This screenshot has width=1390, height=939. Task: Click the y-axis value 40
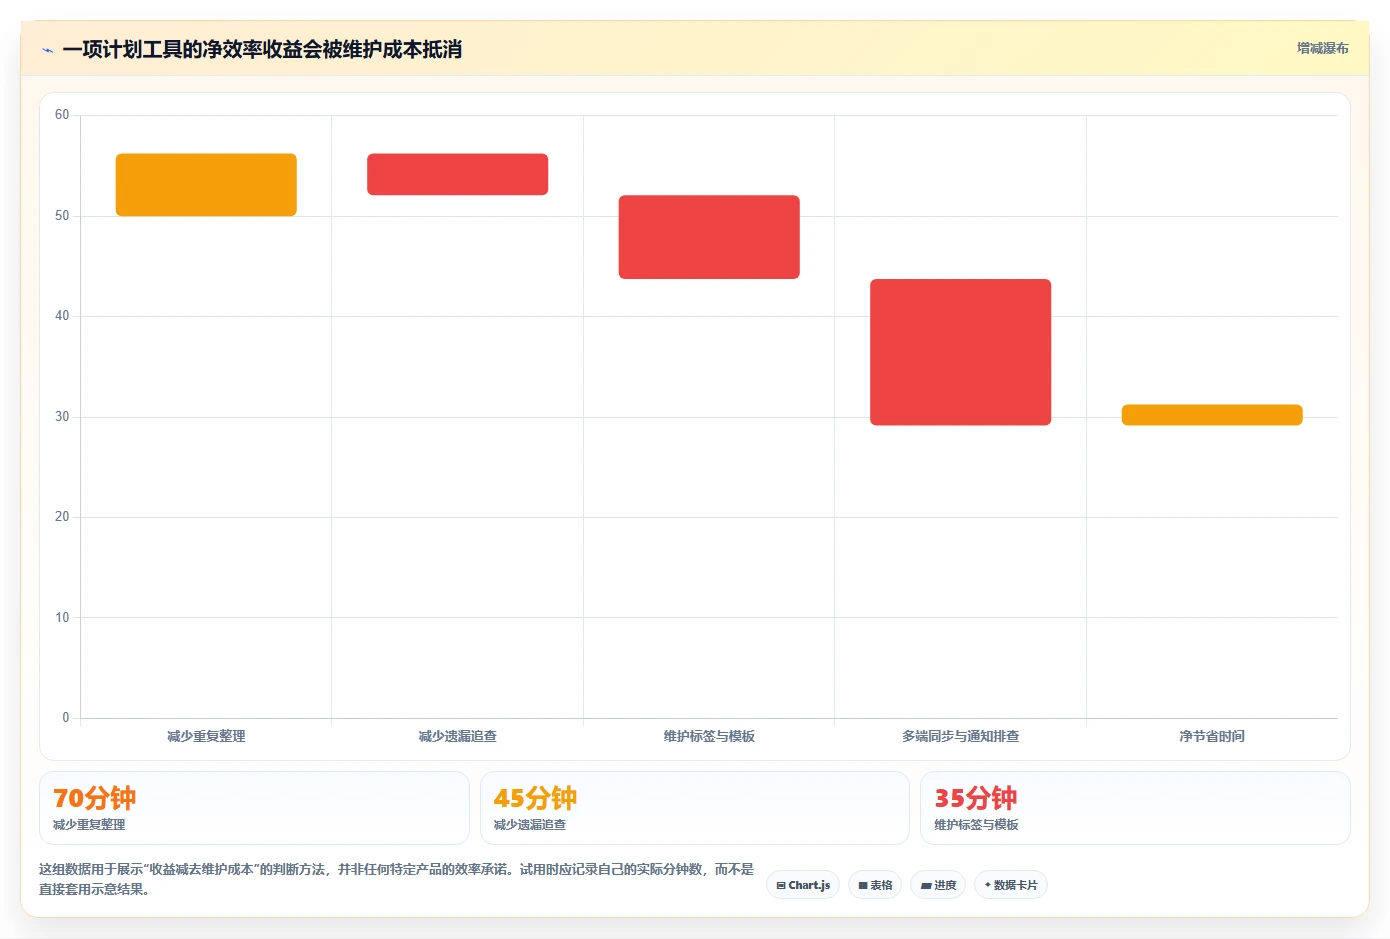click(62, 316)
